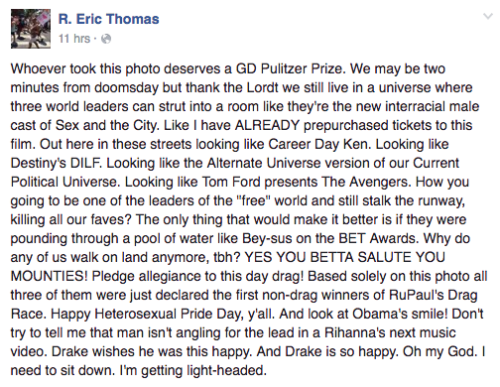Open the post options chevron menu

(x=488, y=16)
